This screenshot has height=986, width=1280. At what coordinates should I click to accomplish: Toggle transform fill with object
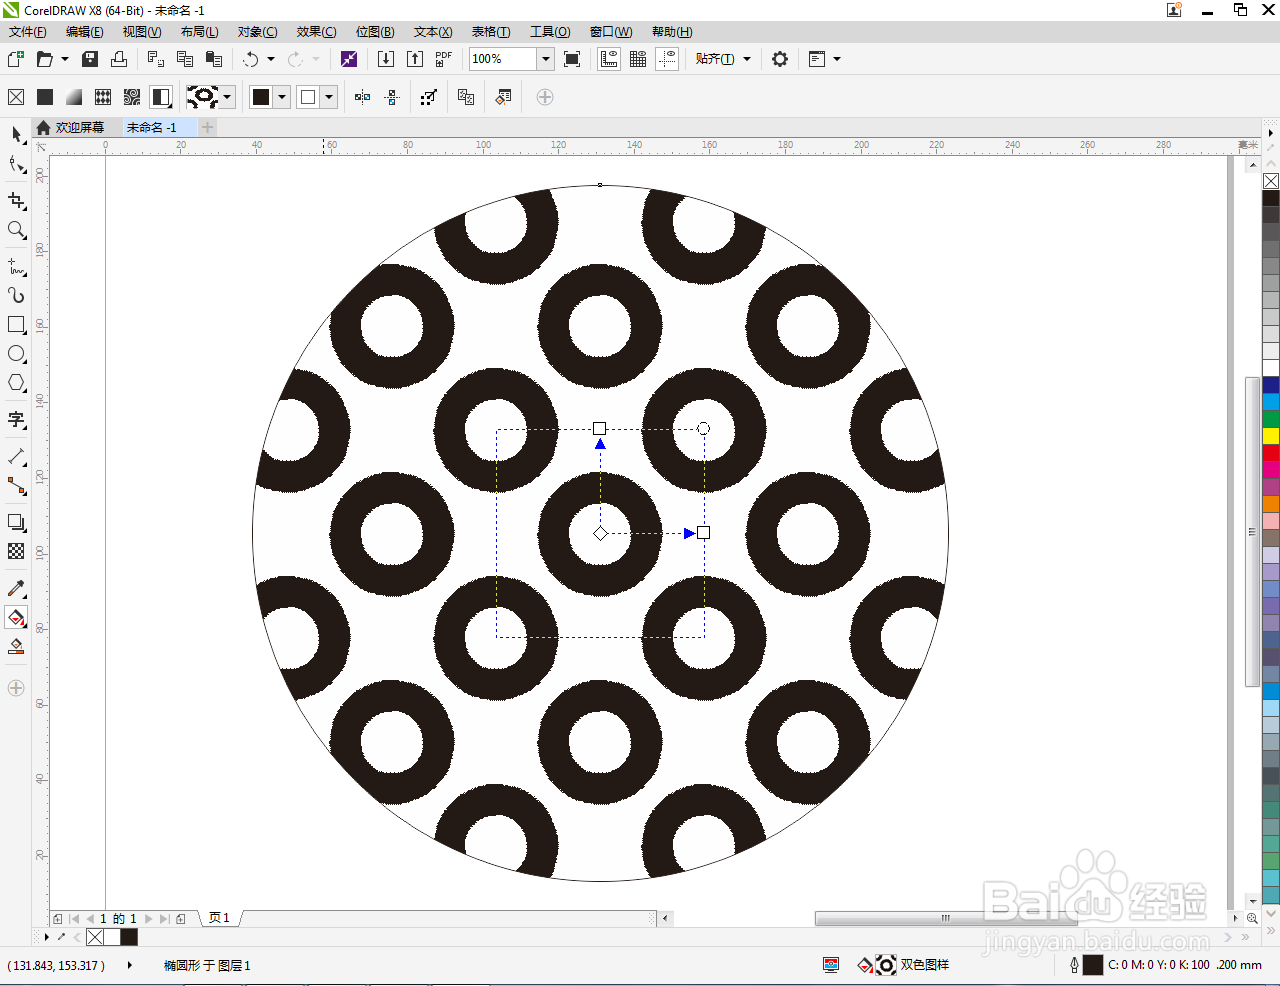(x=429, y=97)
